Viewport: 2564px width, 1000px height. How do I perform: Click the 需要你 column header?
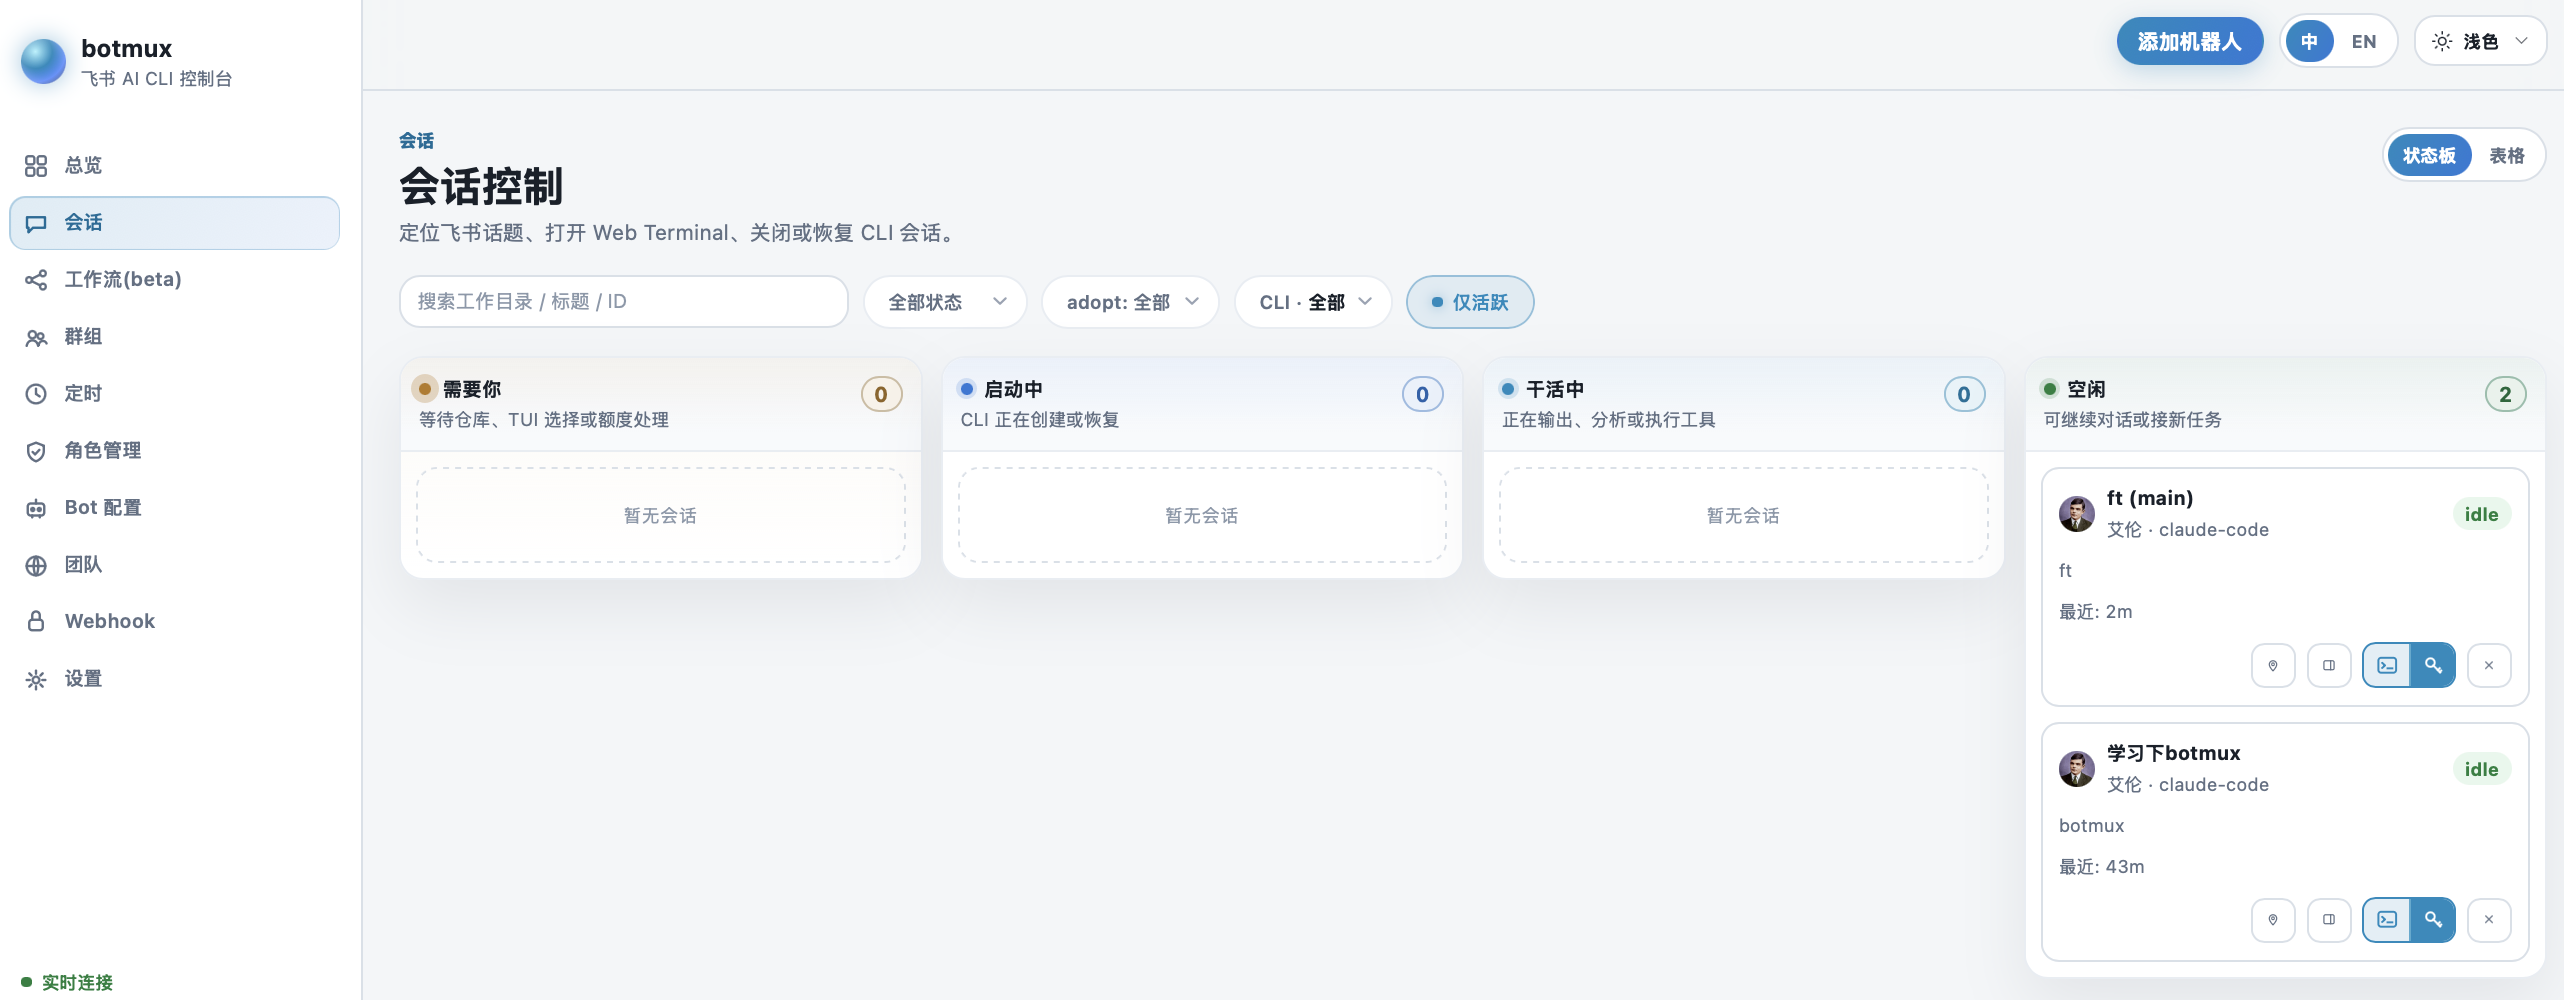click(660, 404)
